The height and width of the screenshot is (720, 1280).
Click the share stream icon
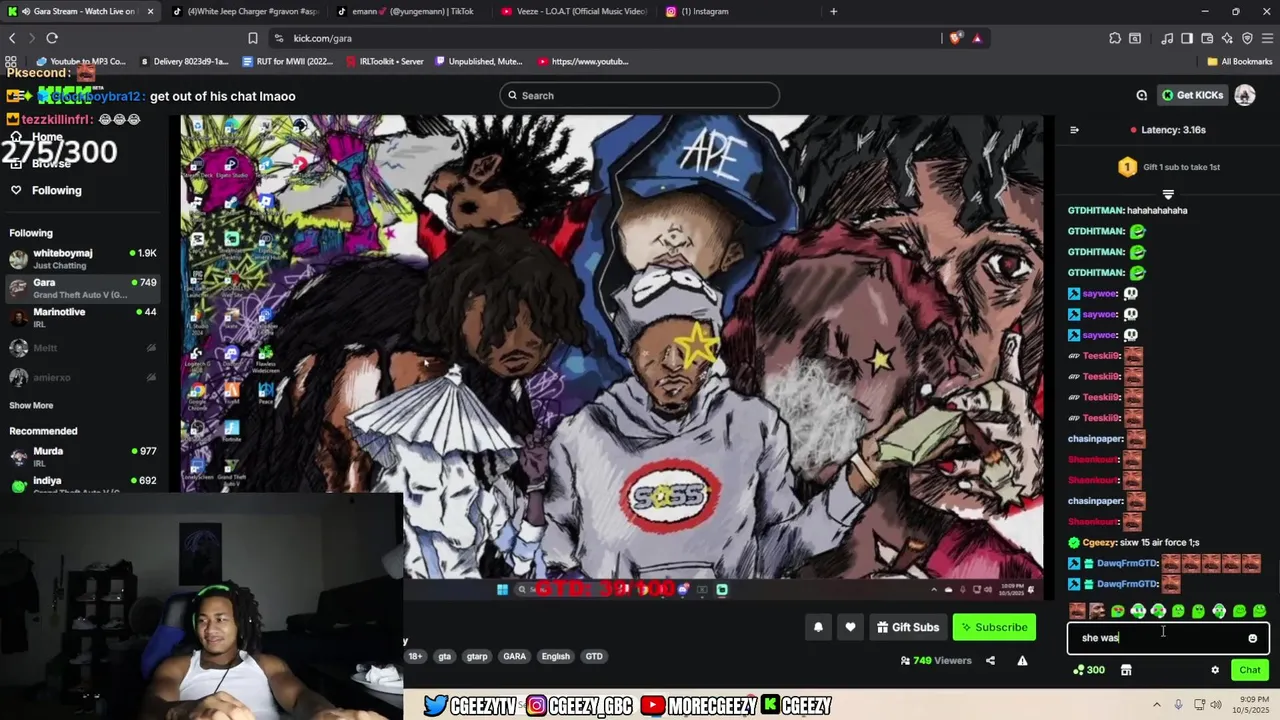(x=990, y=660)
